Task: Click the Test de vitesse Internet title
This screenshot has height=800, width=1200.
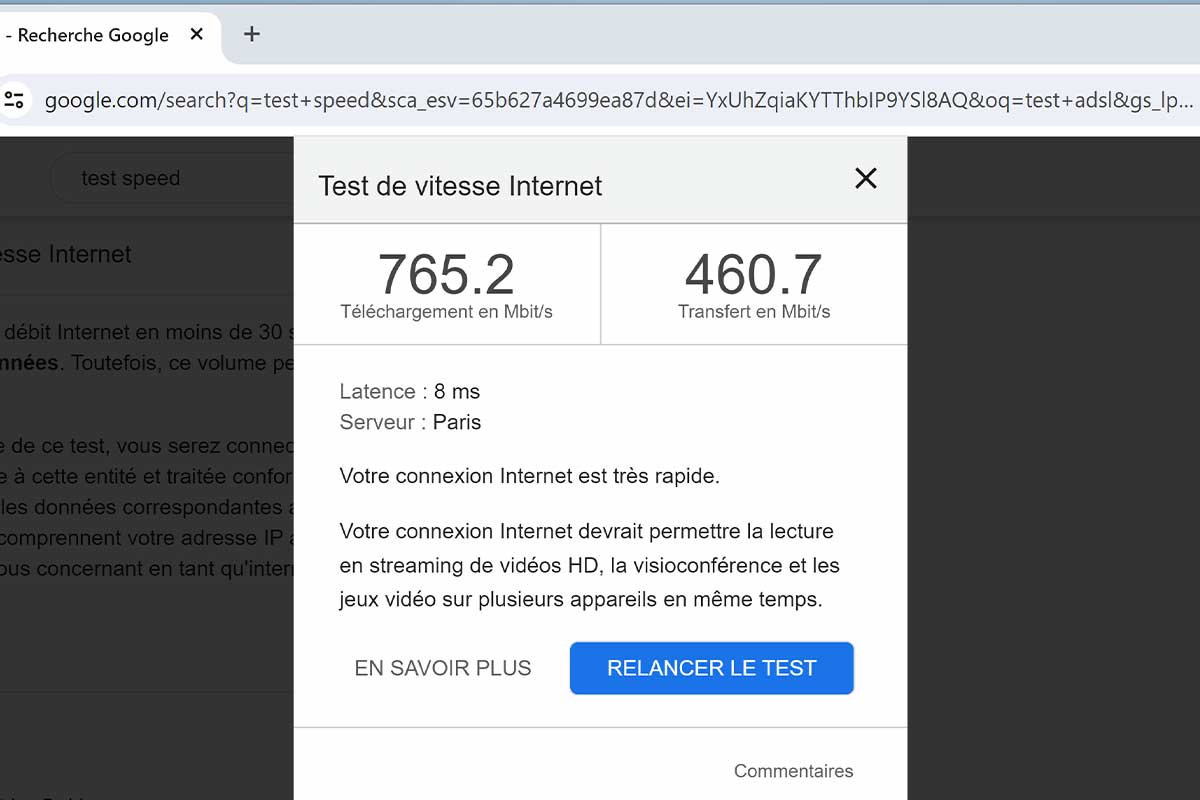Action: click(x=460, y=186)
